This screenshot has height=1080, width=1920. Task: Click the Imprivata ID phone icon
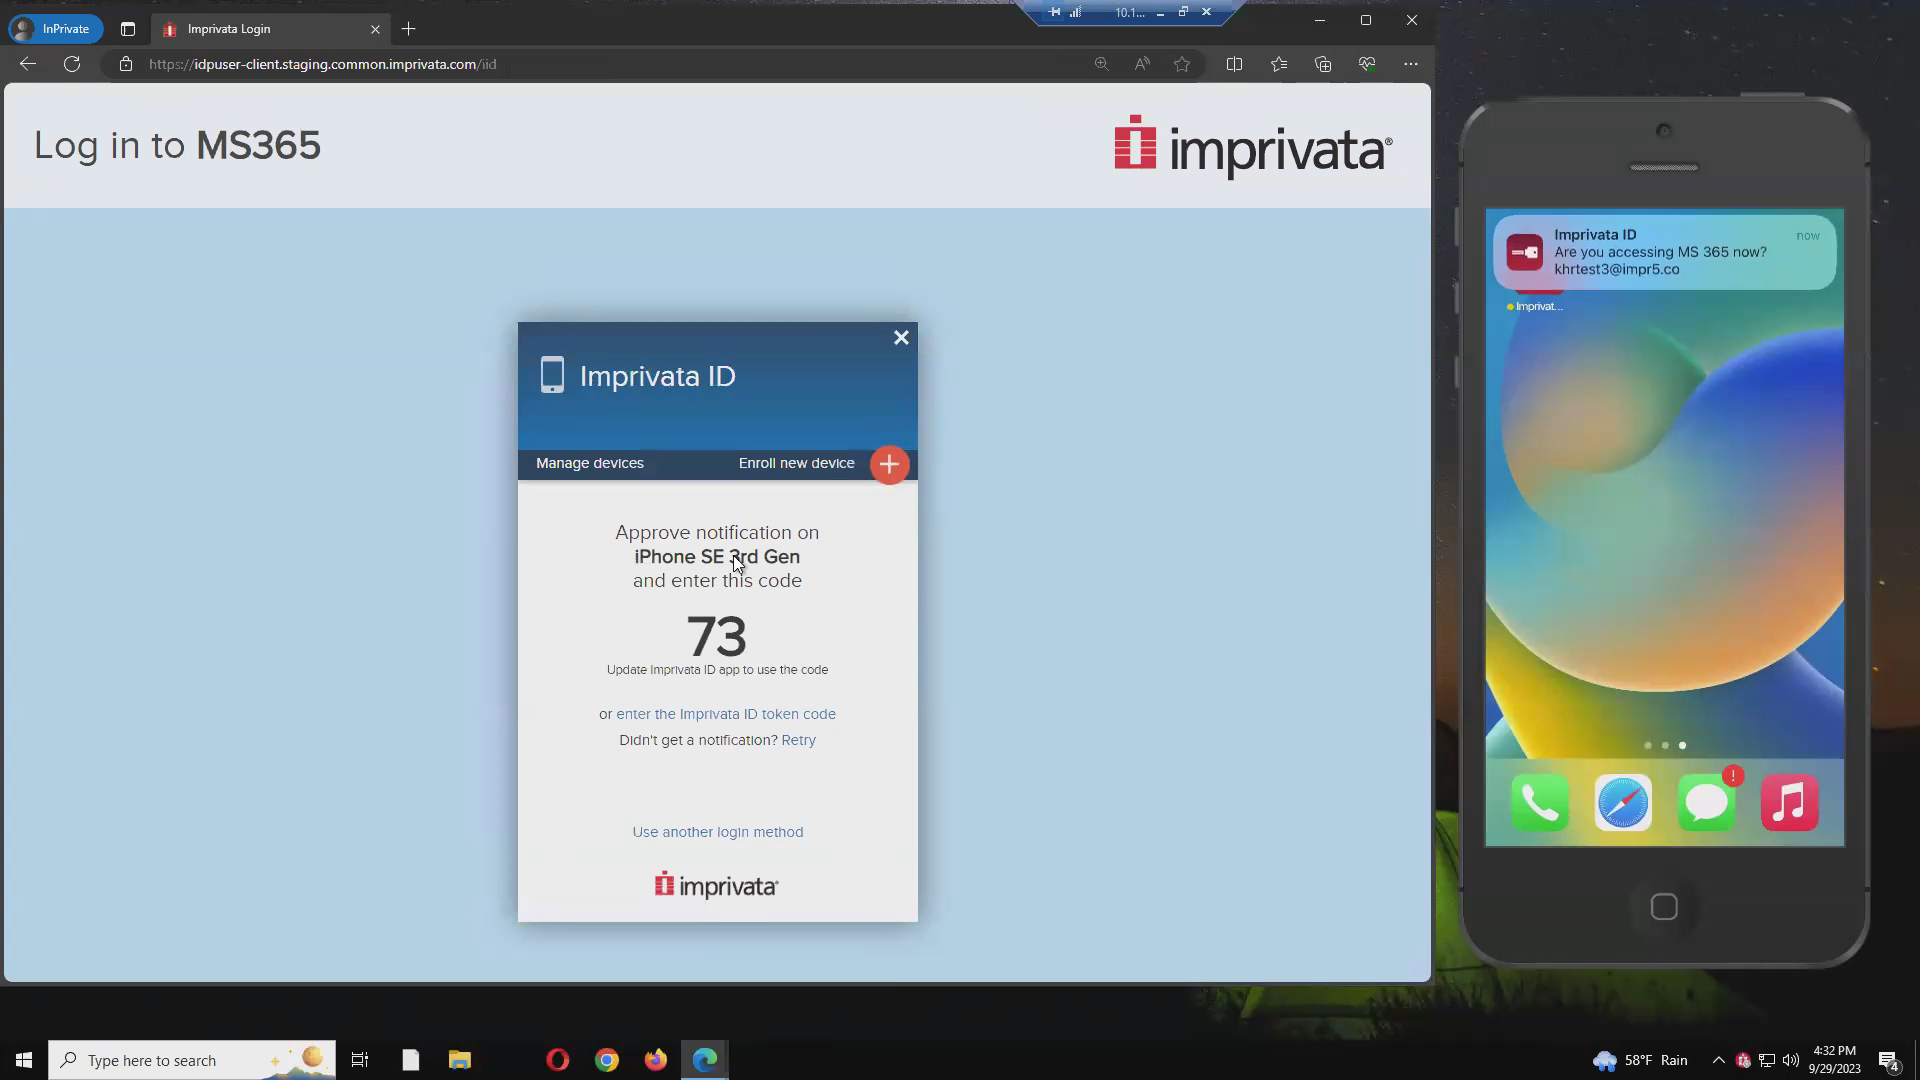pos(551,375)
